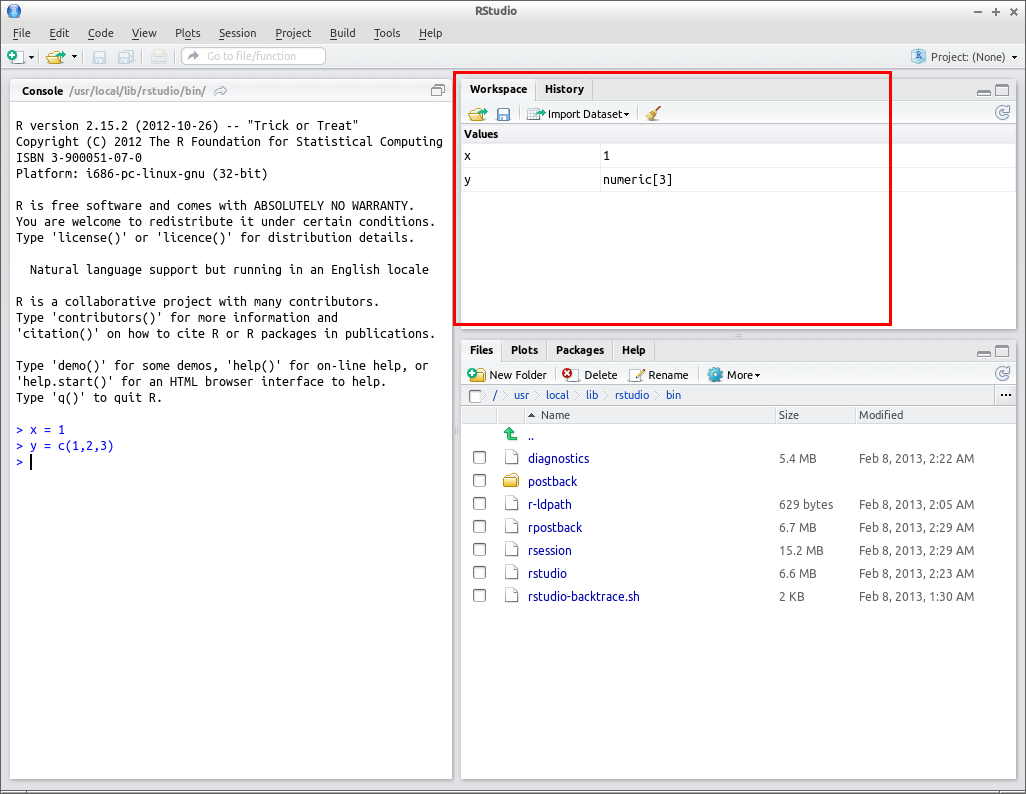Maximize the Console pane
Viewport: 1026px width, 794px height.
click(x=438, y=90)
